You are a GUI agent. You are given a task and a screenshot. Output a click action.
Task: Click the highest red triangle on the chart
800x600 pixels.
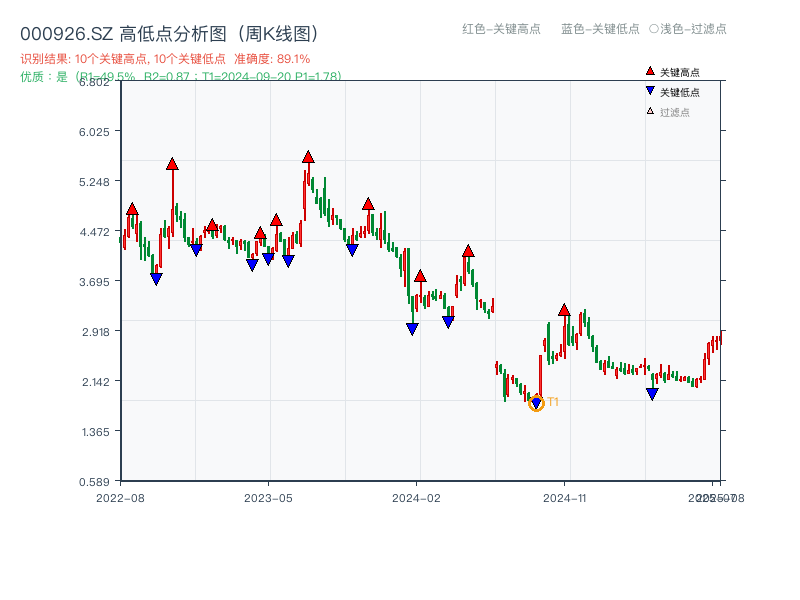pos(308,157)
